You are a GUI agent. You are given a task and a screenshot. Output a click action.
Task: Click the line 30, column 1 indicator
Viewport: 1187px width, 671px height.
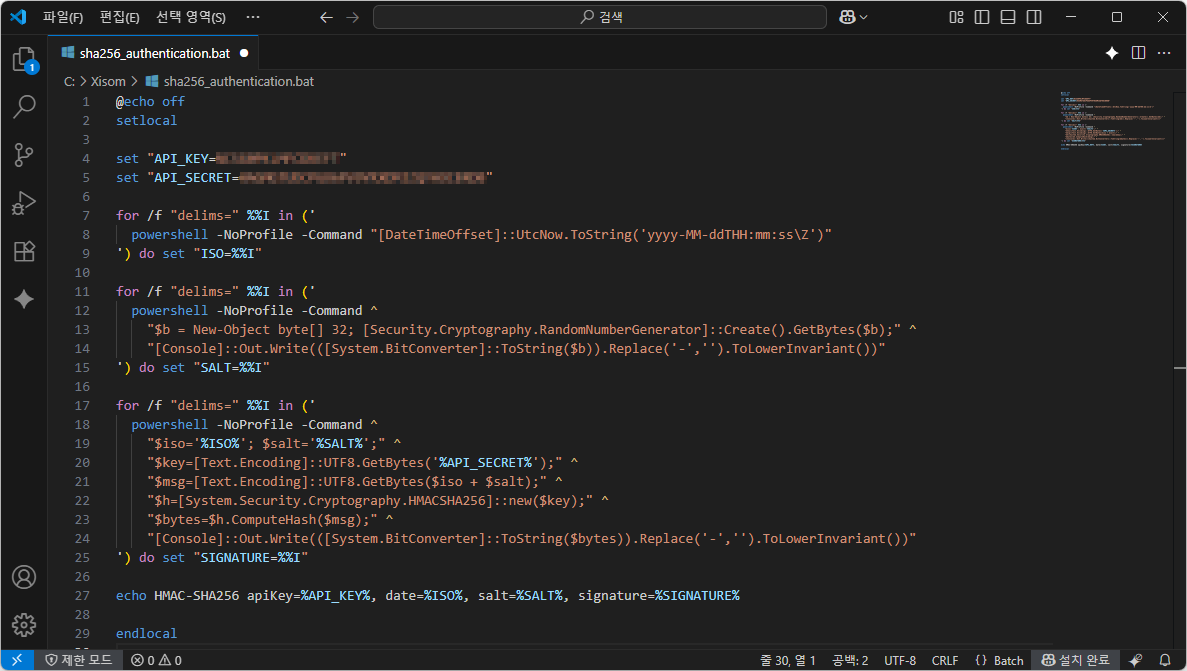point(787,660)
